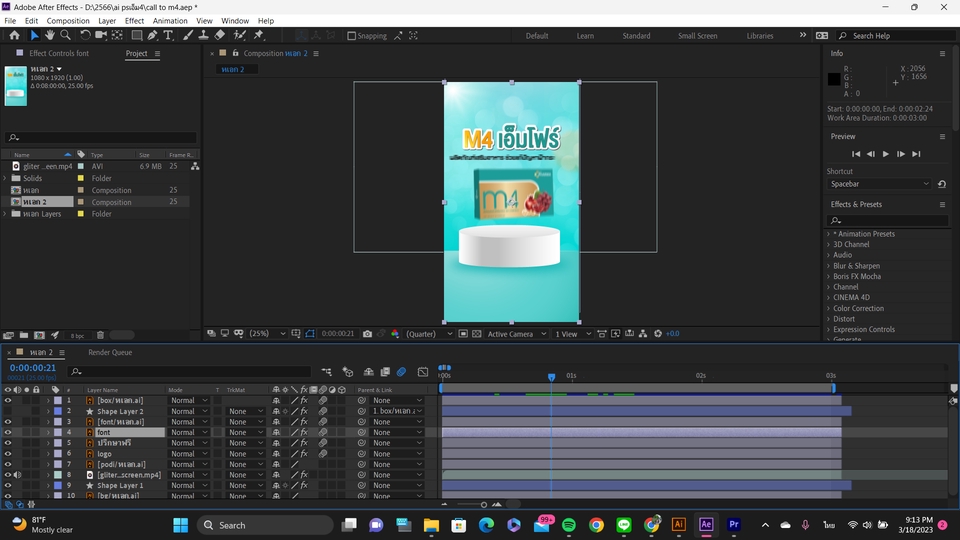The width and height of the screenshot is (960, 540).
Task: Switch to the Learn workspace
Action: (585, 36)
